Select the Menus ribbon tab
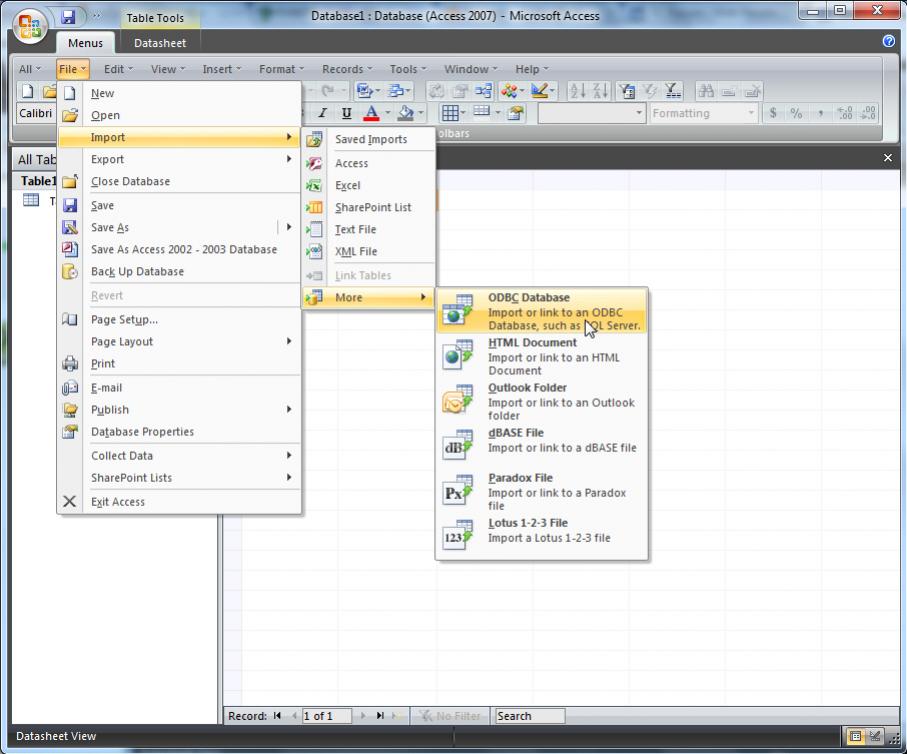The width and height of the screenshot is (907, 754). pyautogui.click(x=85, y=43)
